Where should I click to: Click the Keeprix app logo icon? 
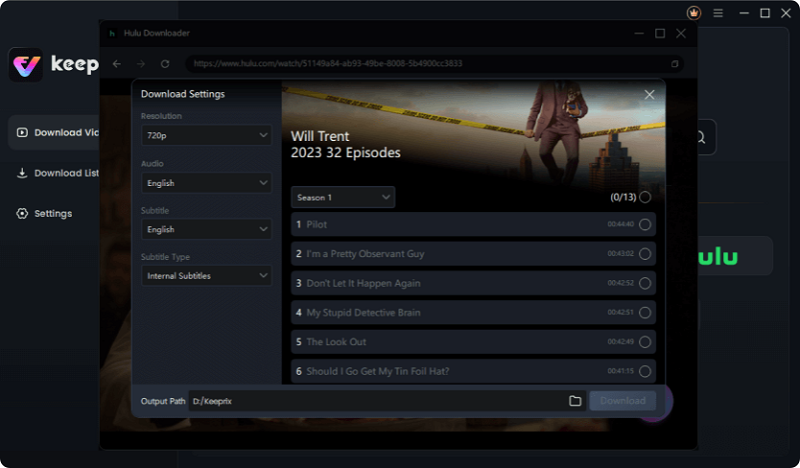coord(26,65)
